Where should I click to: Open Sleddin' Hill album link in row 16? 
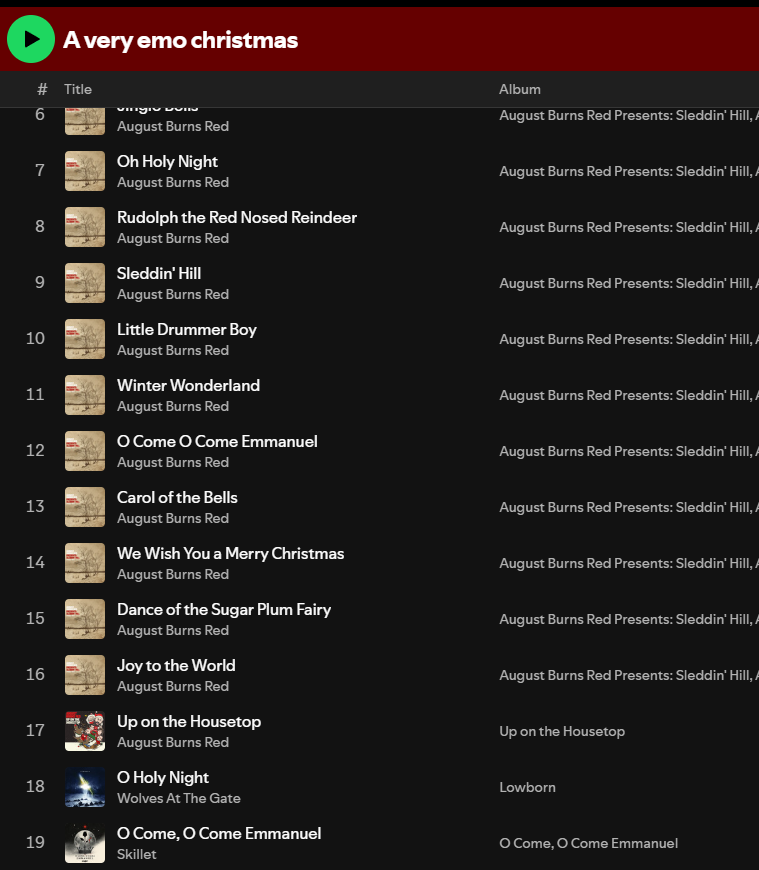629,676
